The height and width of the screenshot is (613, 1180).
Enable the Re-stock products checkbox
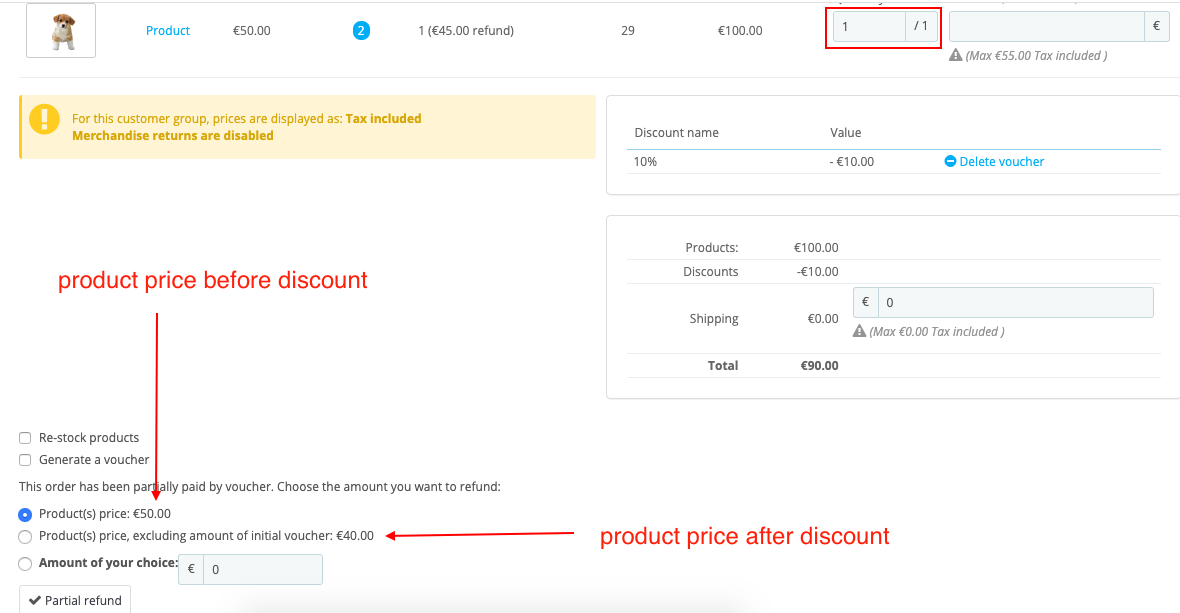click(x=24, y=437)
